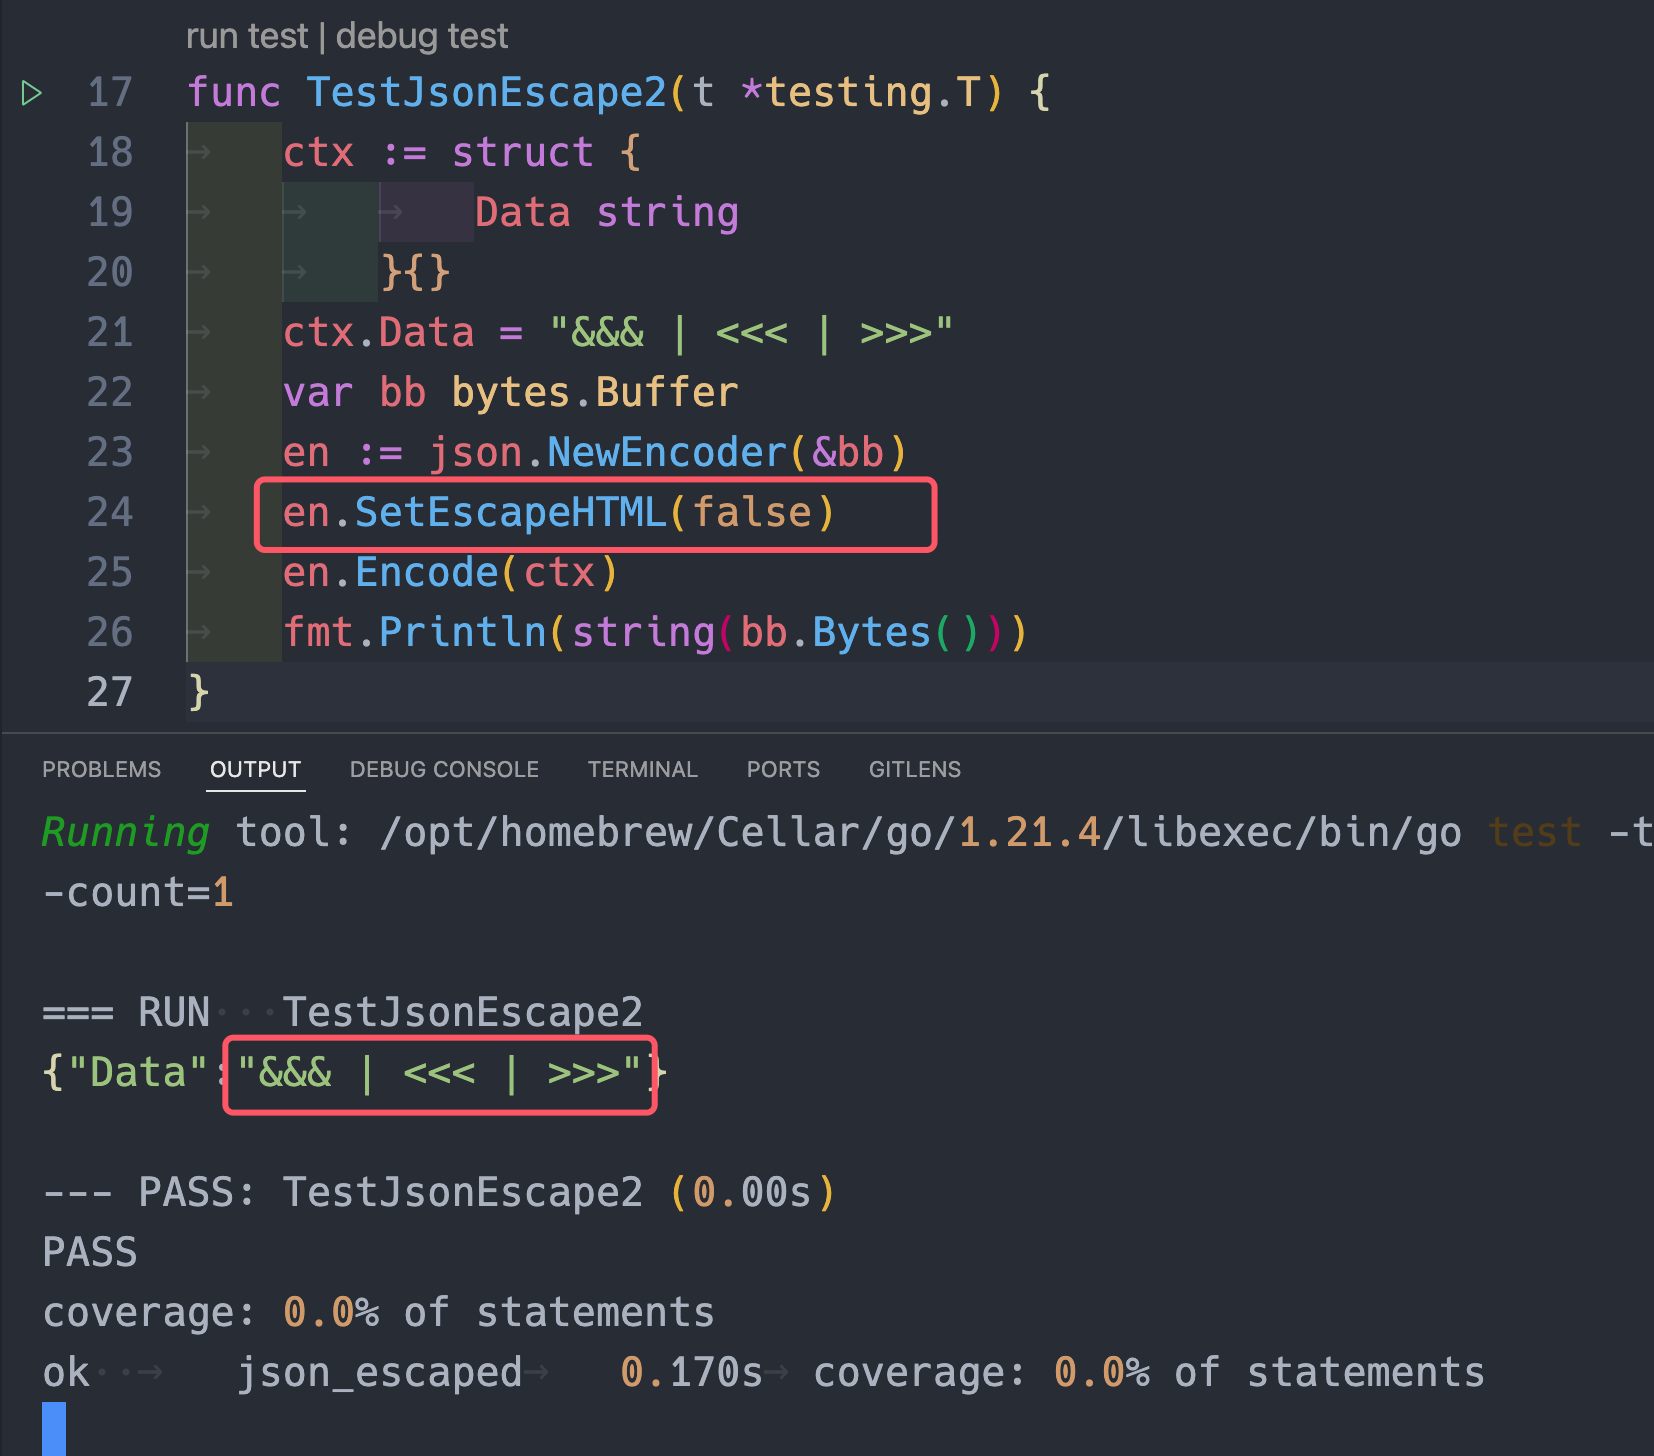
Task: Click line number 27 in the gutter
Action: [110, 692]
